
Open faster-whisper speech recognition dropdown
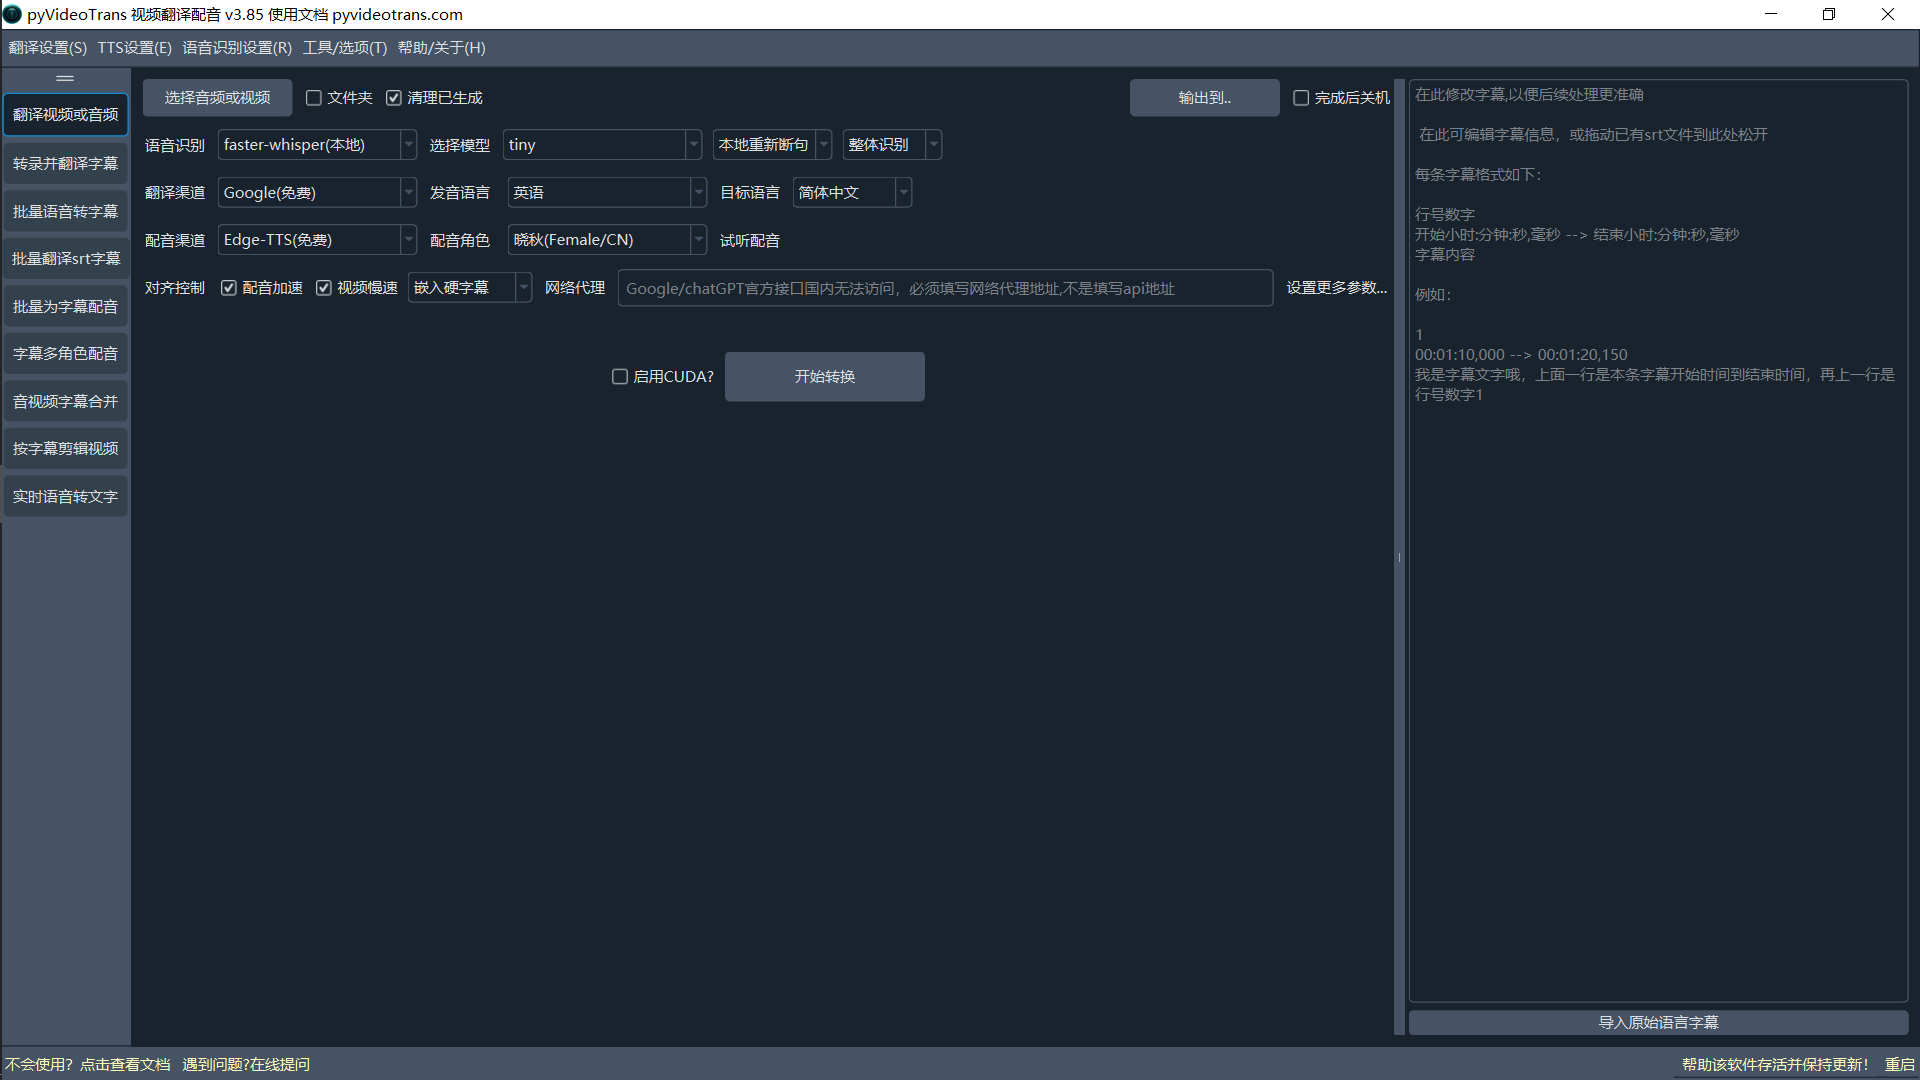coord(316,145)
